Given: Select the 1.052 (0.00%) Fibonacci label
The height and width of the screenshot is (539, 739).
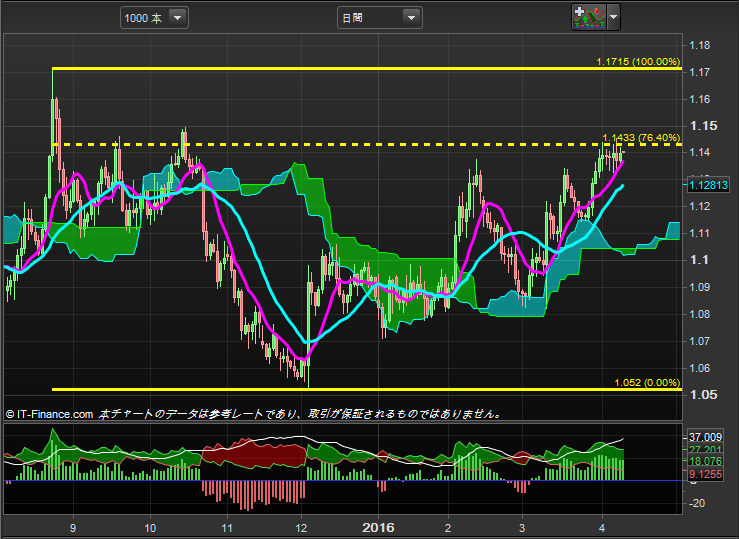Looking at the screenshot, I should tap(647, 383).
